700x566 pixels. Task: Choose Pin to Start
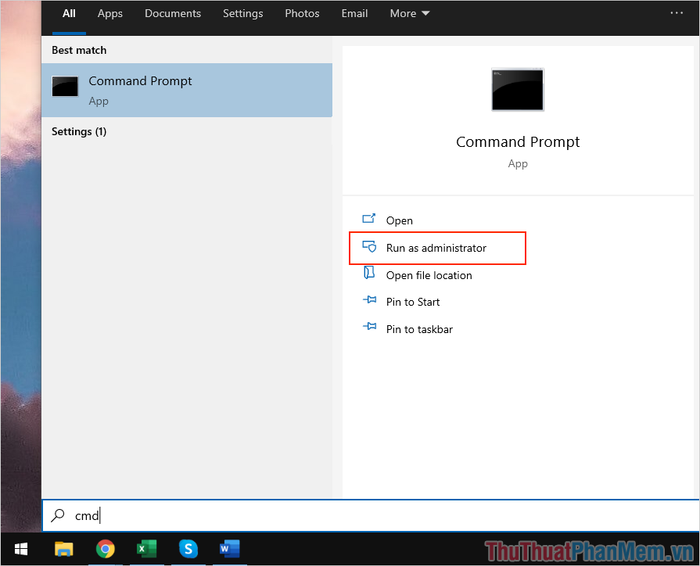pyautogui.click(x=412, y=302)
